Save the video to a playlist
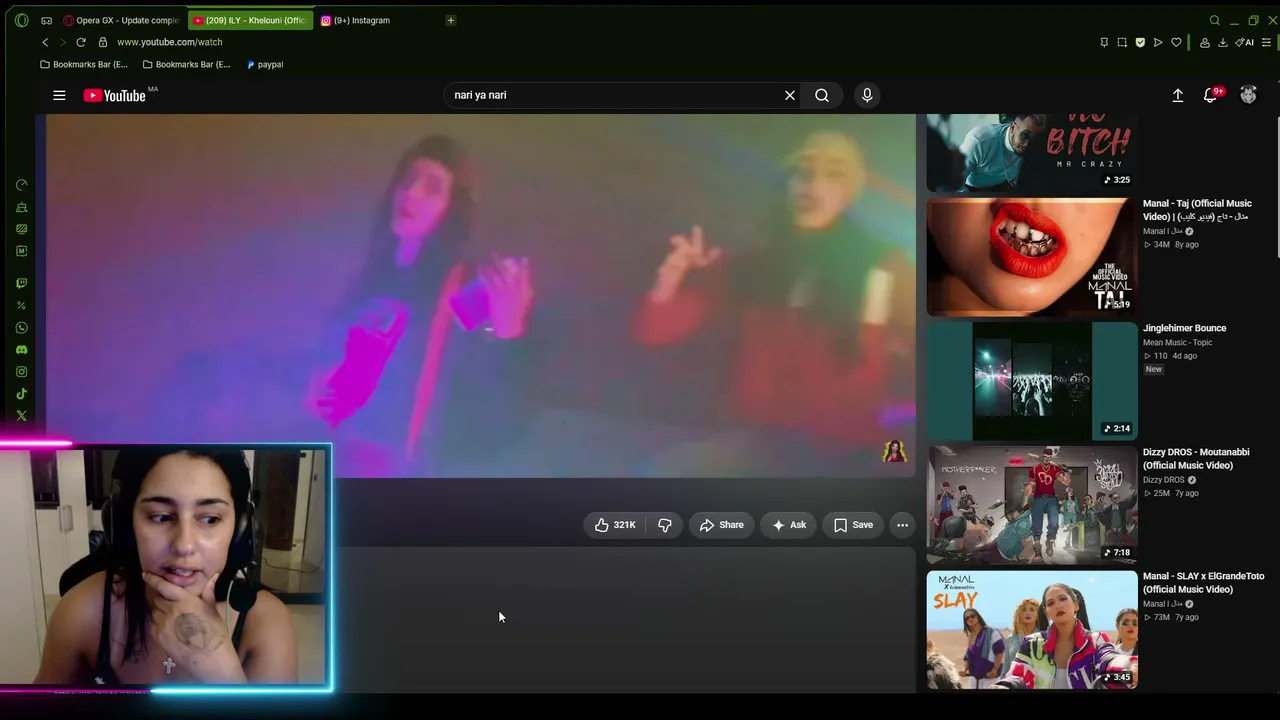 [853, 525]
